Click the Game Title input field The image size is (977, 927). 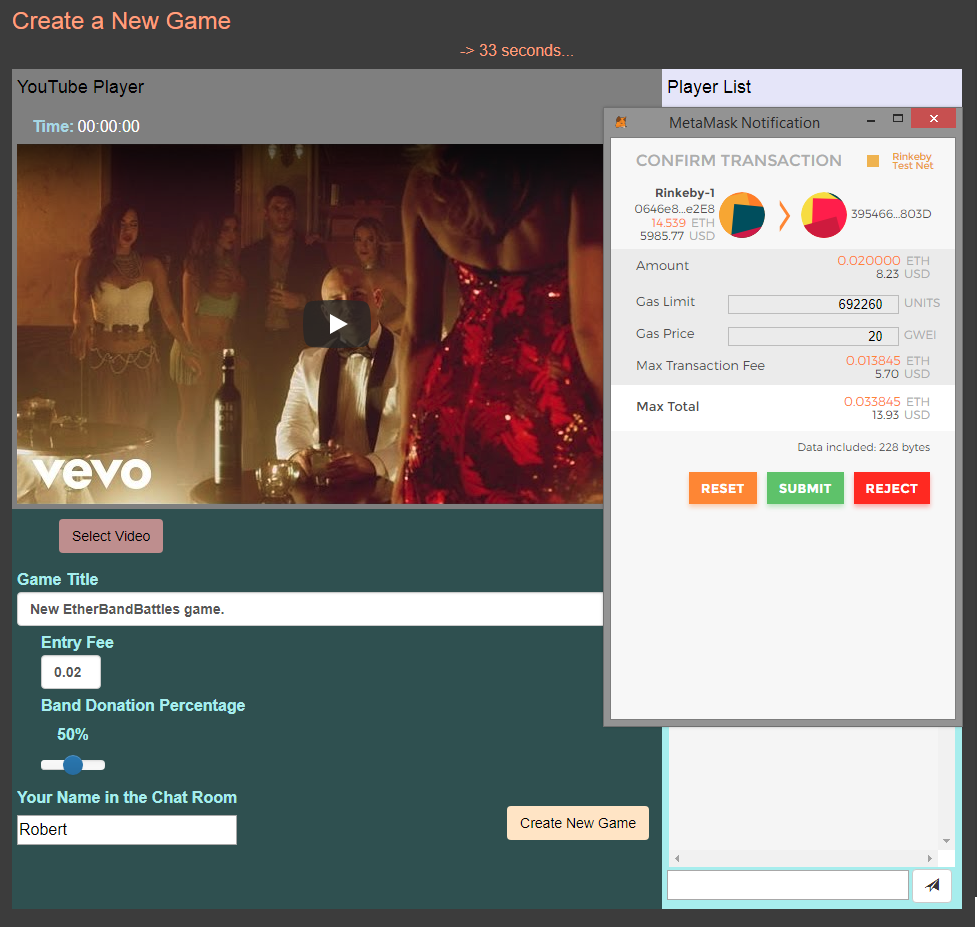310,609
